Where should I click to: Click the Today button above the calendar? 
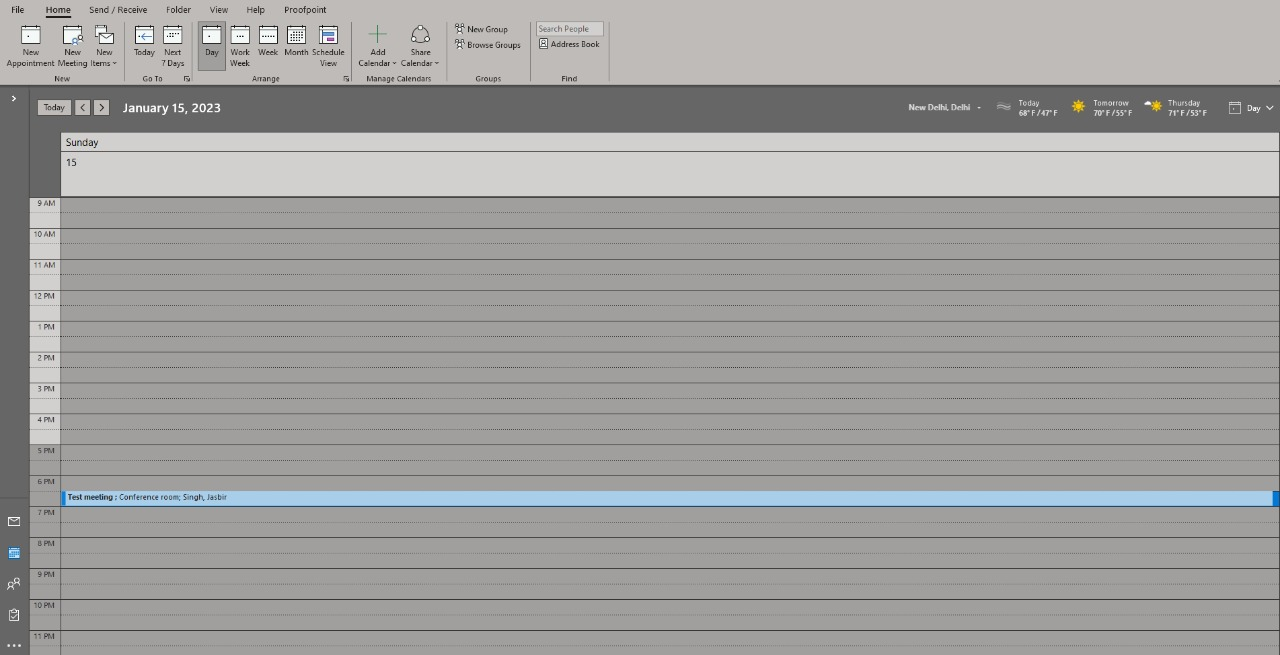[53, 107]
